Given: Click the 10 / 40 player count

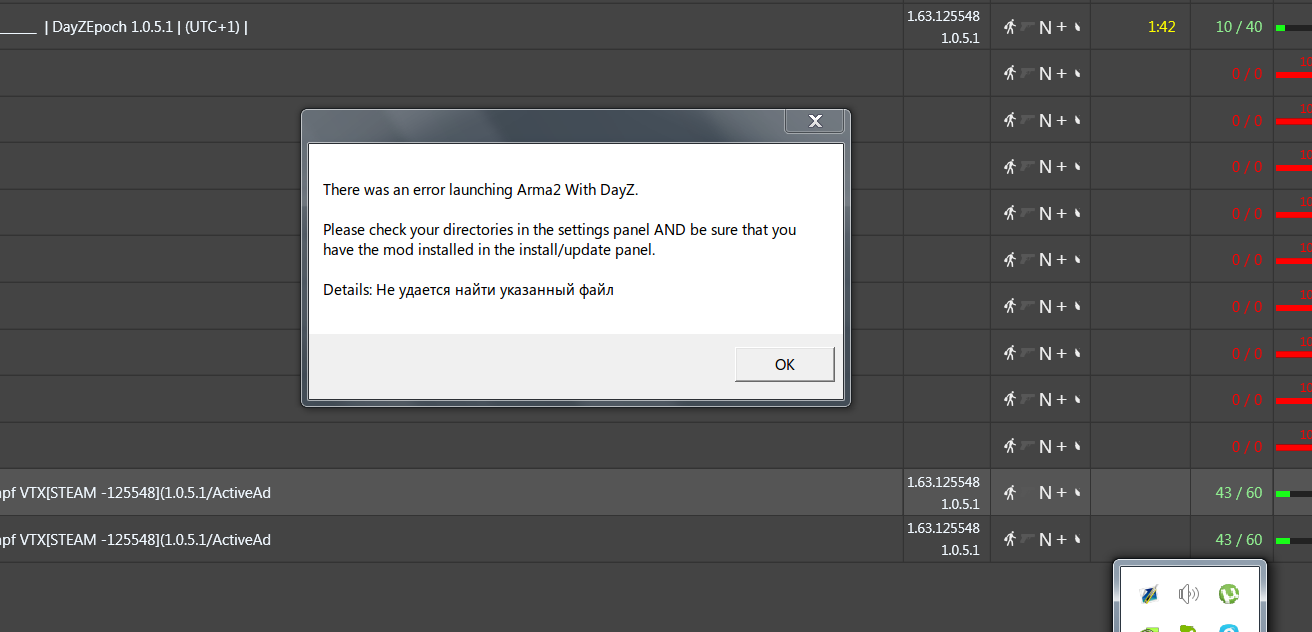Looking at the screenshot, I should (x=1239, y=27).
